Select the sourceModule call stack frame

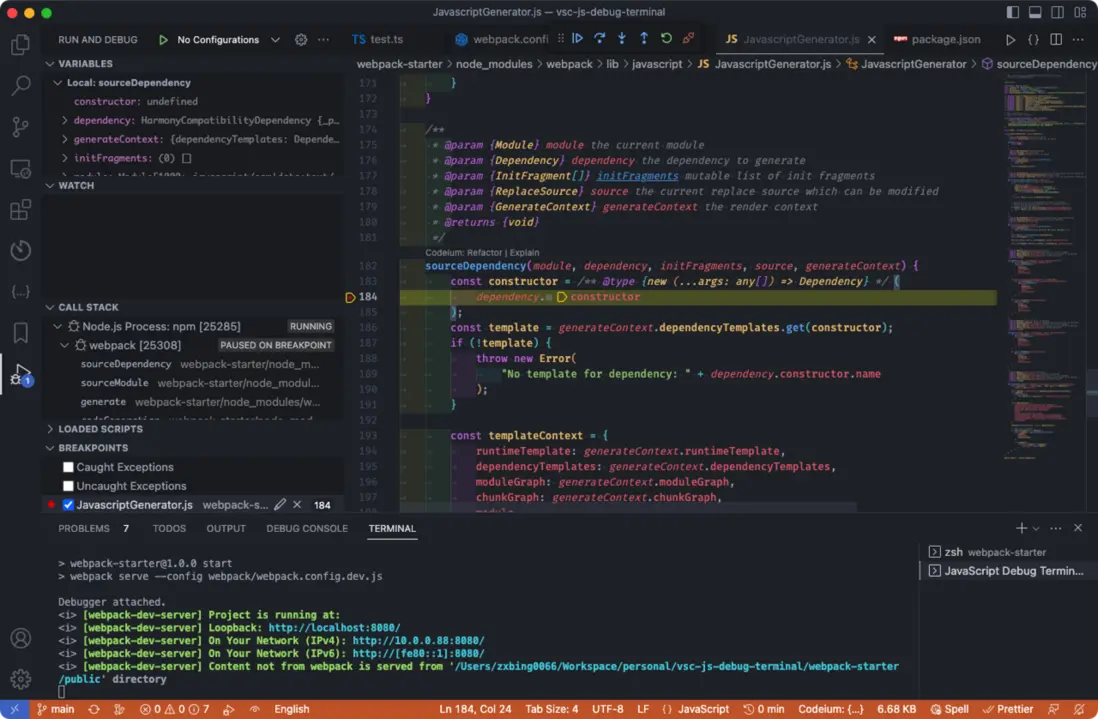click(x=114, y=383)
